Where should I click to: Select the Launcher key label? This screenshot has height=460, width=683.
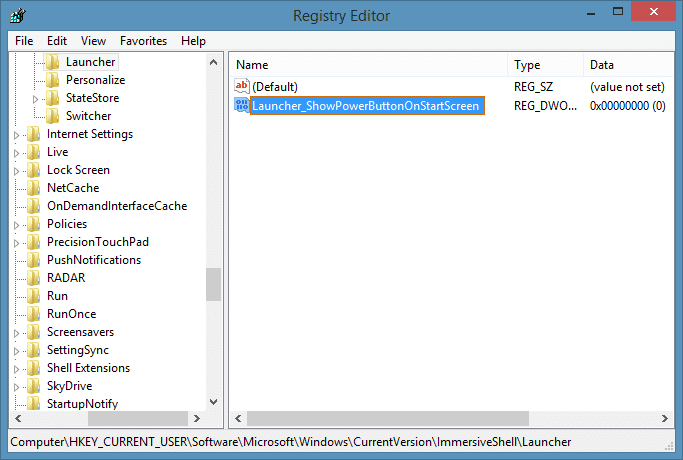91,62
